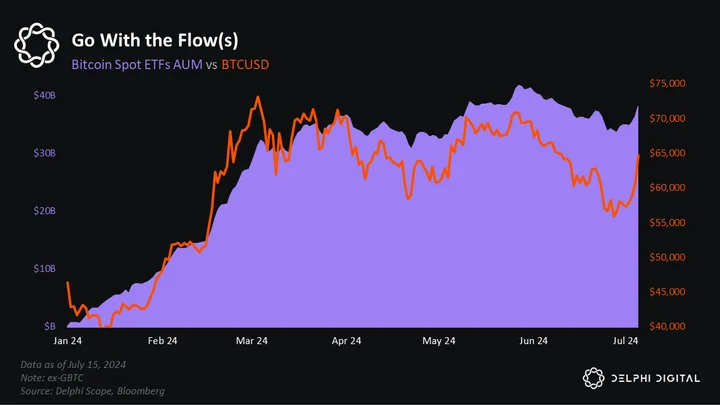Viewport: 720px width, 405px height.
Task: Click the $50,000 right axis label
Action: (667, 257)
